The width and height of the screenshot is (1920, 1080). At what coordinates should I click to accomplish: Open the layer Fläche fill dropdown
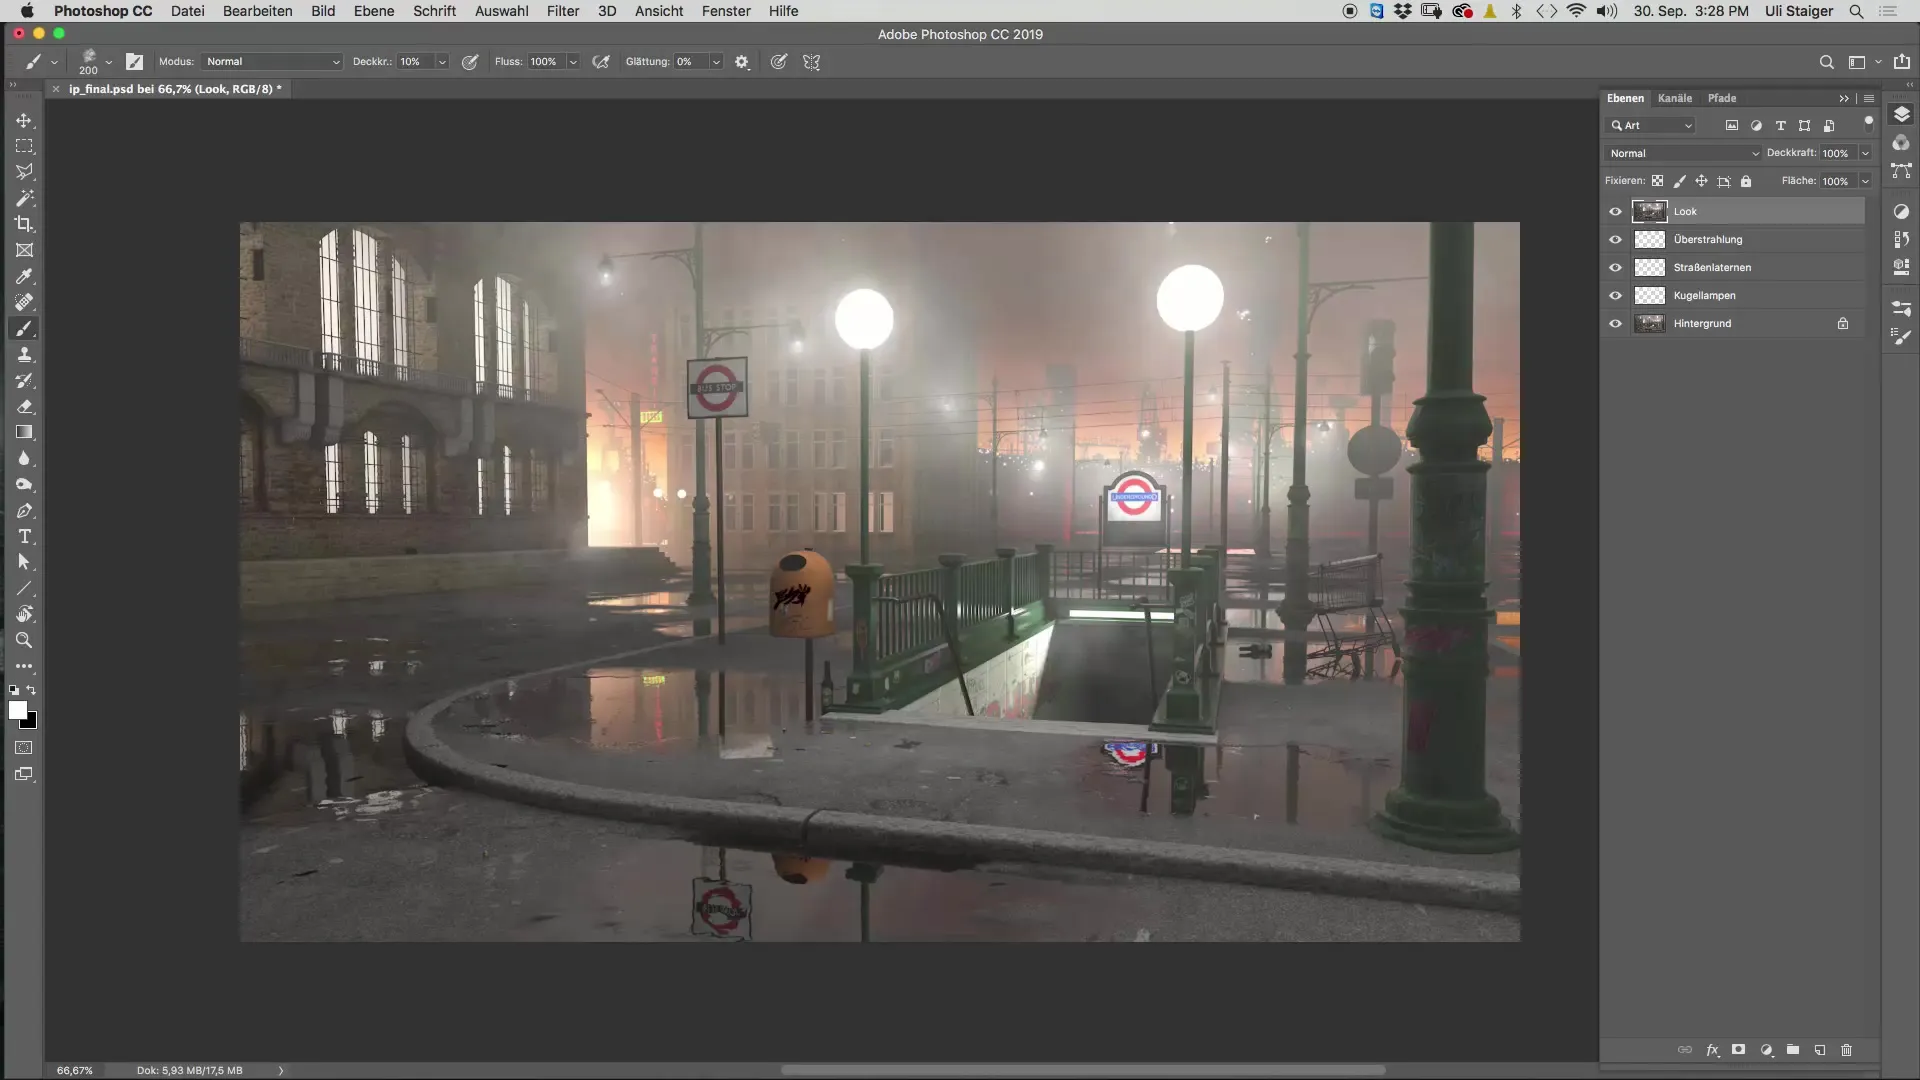(1865, 181)
